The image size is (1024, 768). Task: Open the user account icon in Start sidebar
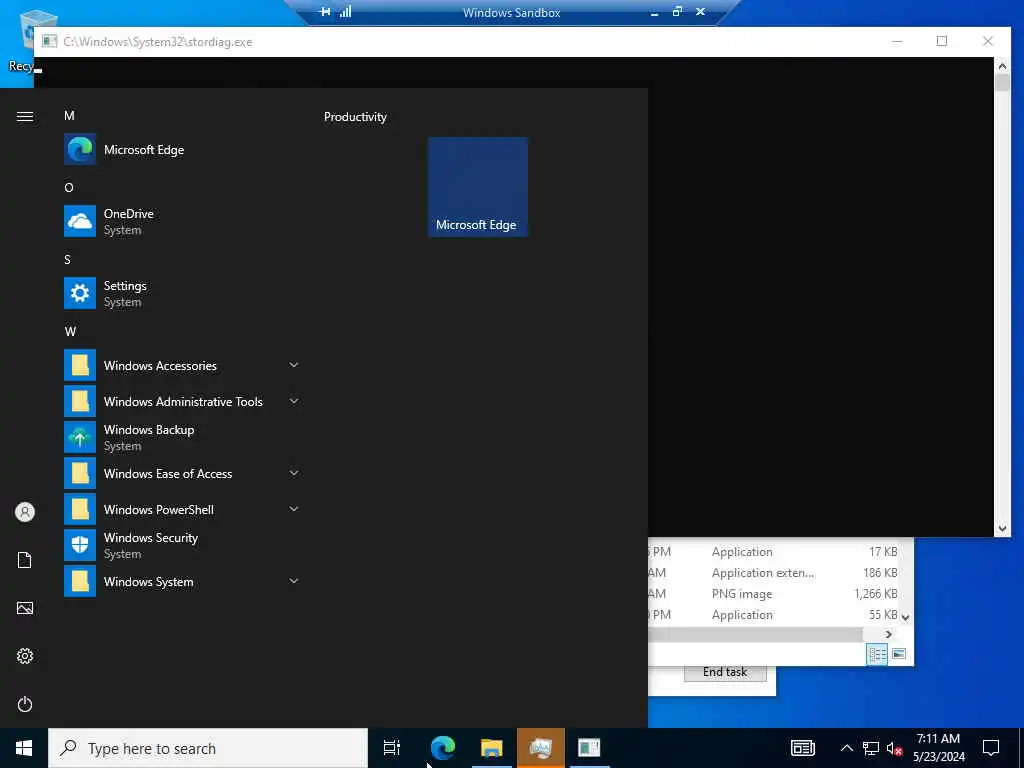coord(25,512)
